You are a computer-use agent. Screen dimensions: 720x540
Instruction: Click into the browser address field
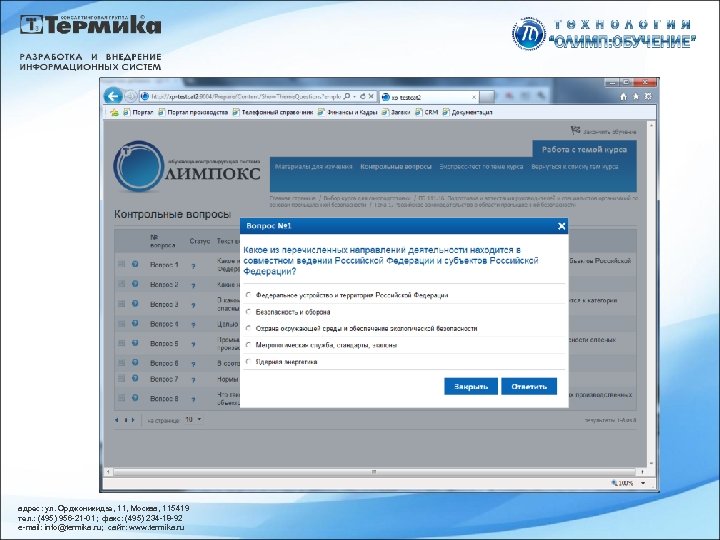pos(246,96)
